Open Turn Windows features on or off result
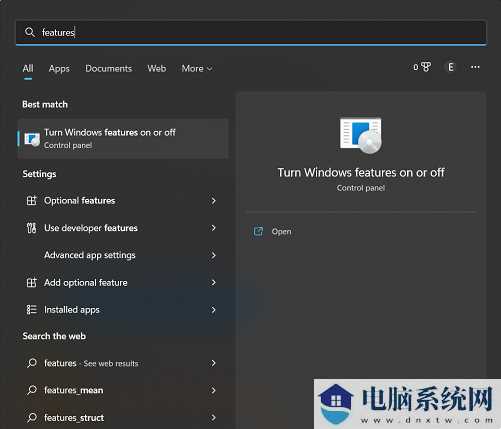The height and width of the screenshot is (429, 501). point(123,138)
